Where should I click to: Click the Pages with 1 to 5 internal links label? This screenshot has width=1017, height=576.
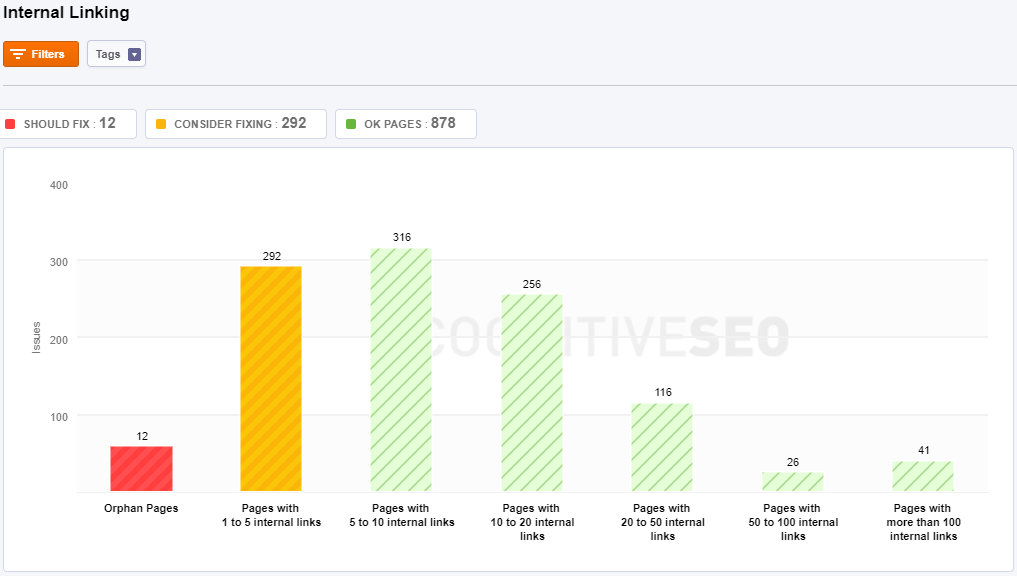click(271, 515)
